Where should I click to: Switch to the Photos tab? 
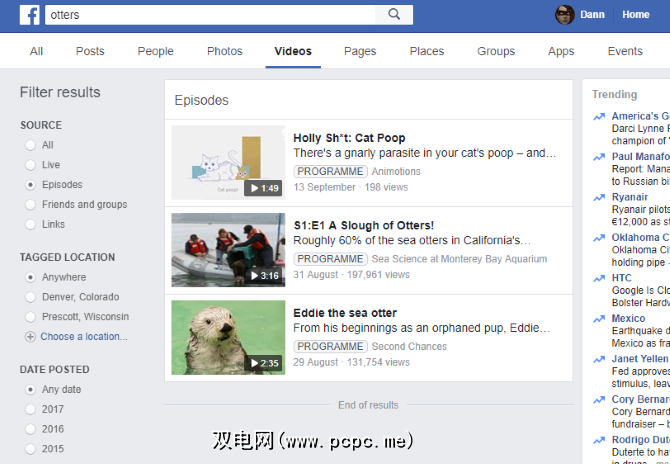pyautogui.click(x=224, y=51)
